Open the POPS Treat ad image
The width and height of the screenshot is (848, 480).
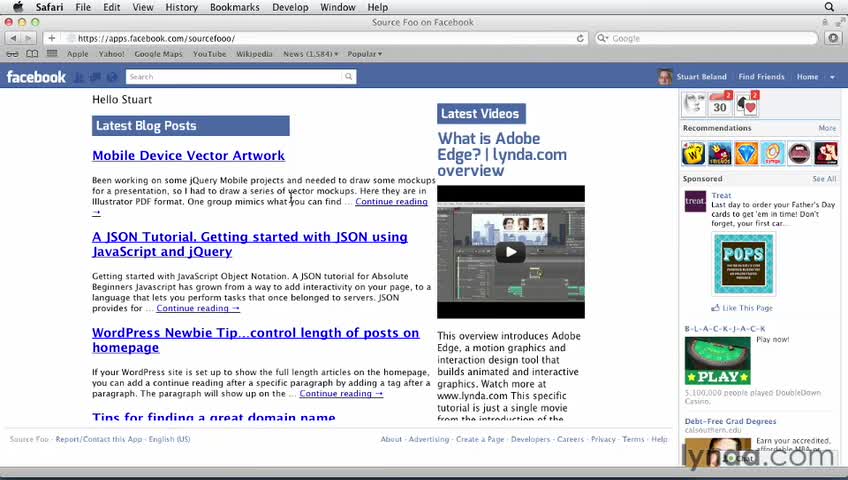[744, 264]
